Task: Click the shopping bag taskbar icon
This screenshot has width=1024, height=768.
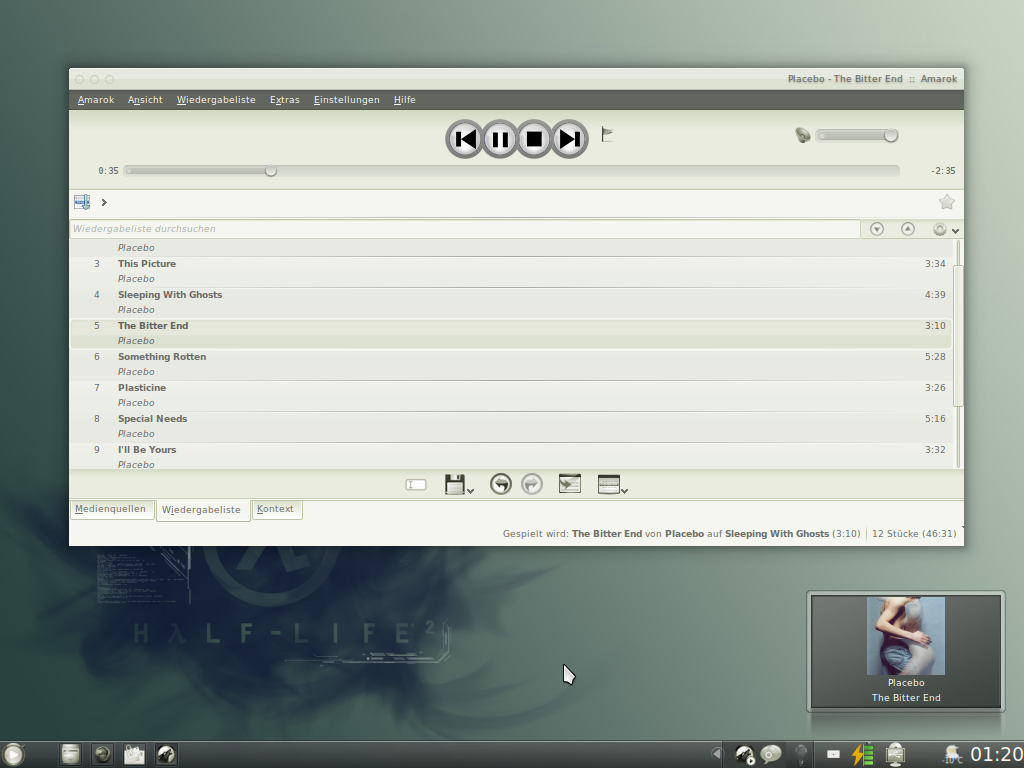Action: pyautogui.click(x=134, y=754)
